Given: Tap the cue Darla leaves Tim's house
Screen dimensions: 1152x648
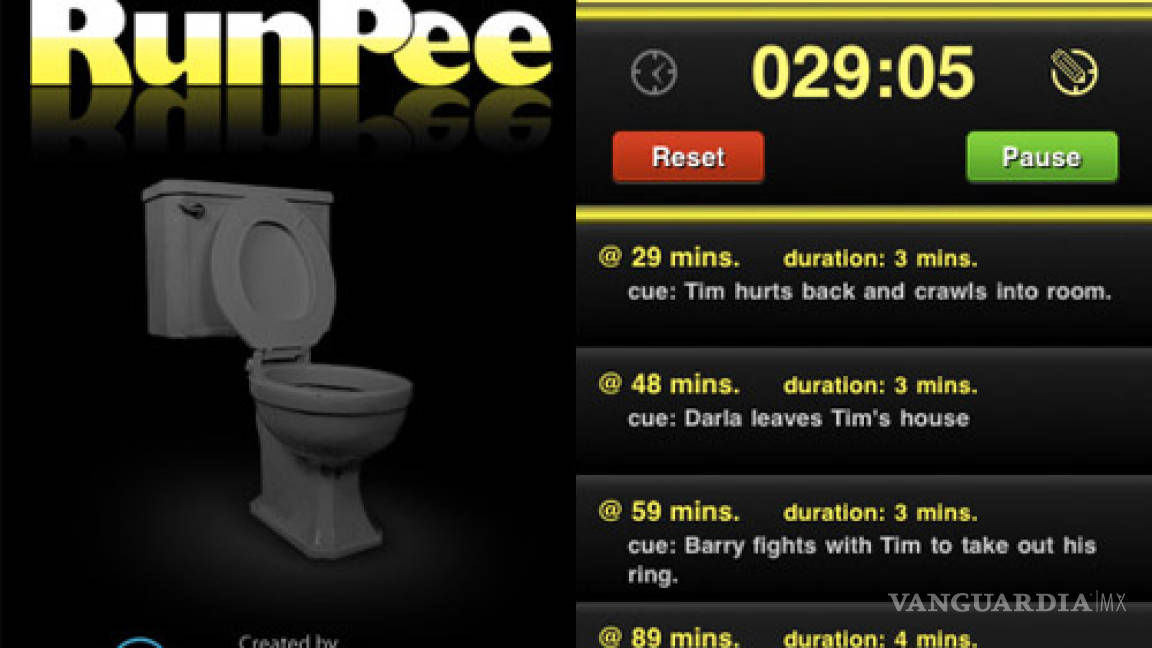Looking at the screenshot, I should click(799, 418).
